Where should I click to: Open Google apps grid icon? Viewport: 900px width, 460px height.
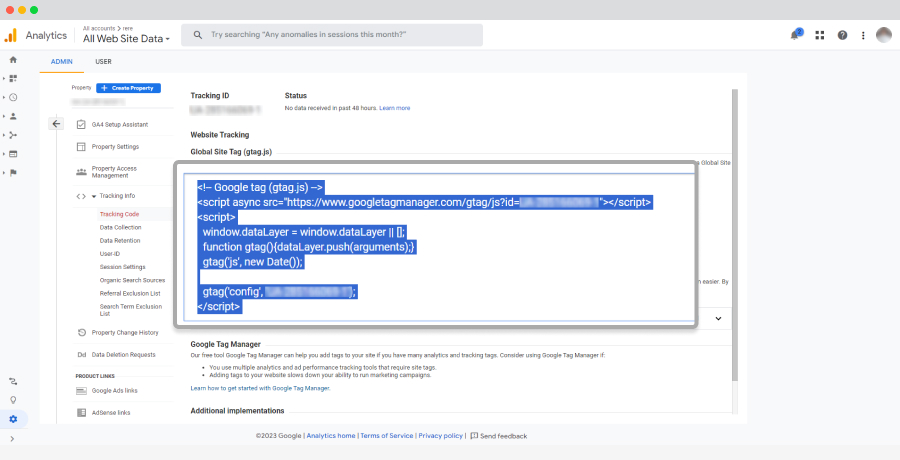click(820, 35)
